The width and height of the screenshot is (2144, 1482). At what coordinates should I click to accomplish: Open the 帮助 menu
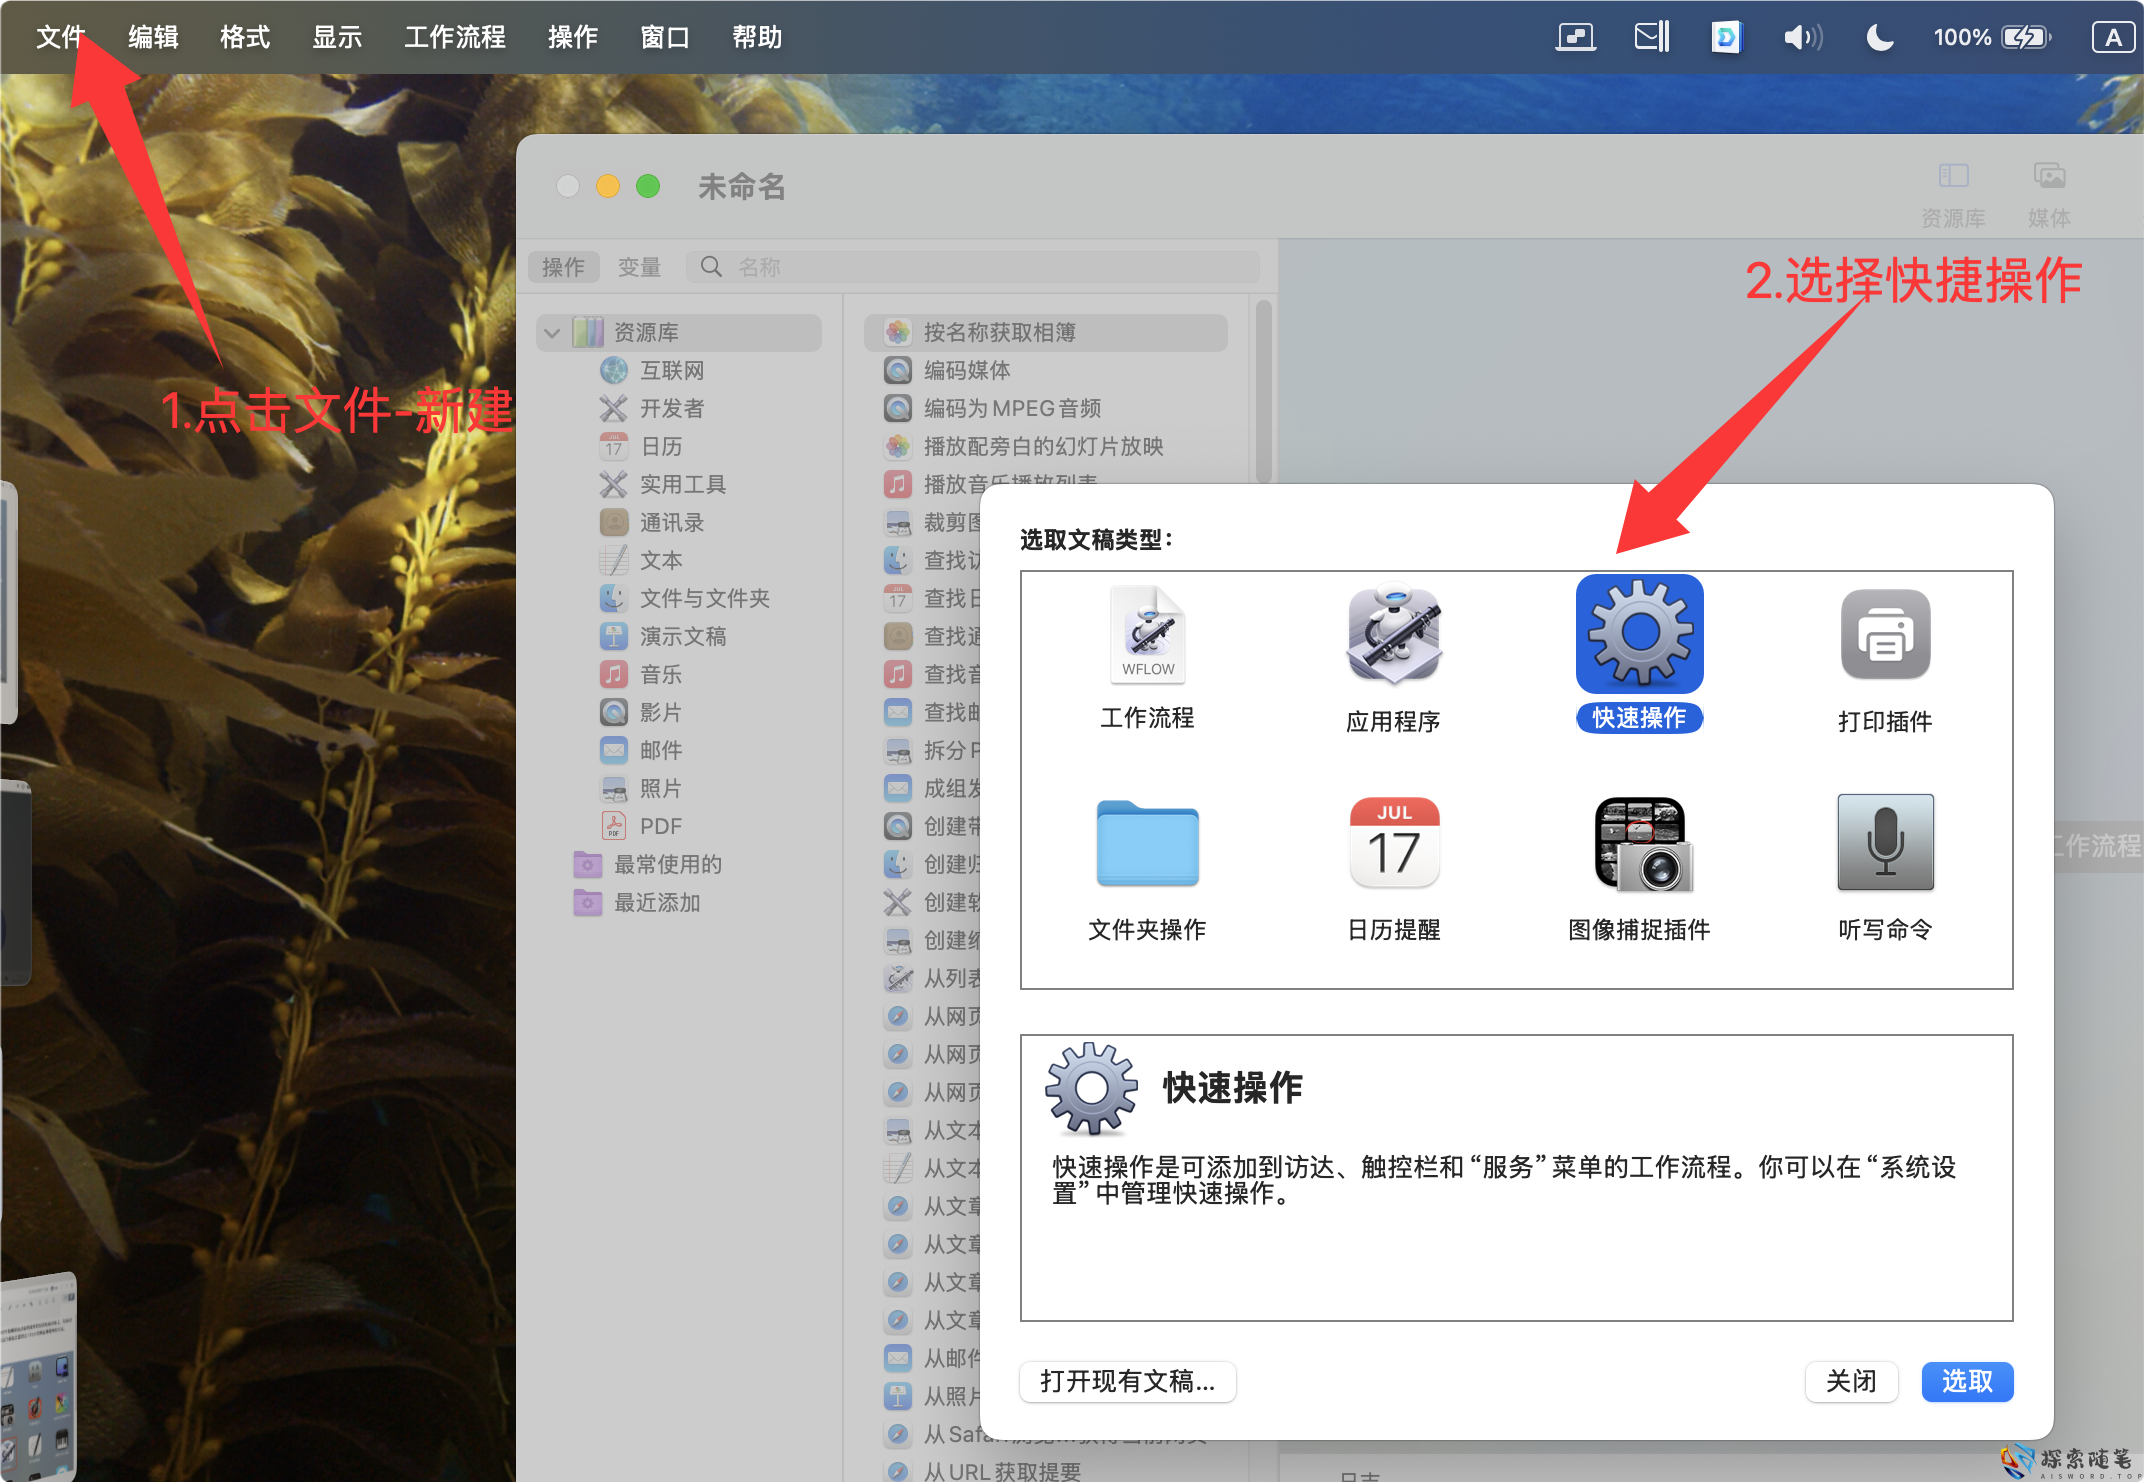point(756,37)
